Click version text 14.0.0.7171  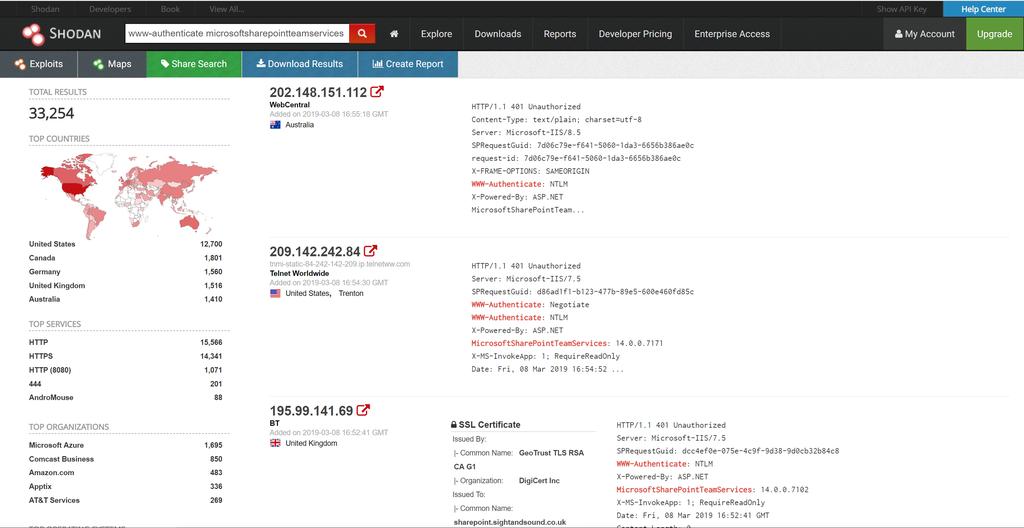coord(639,343)
